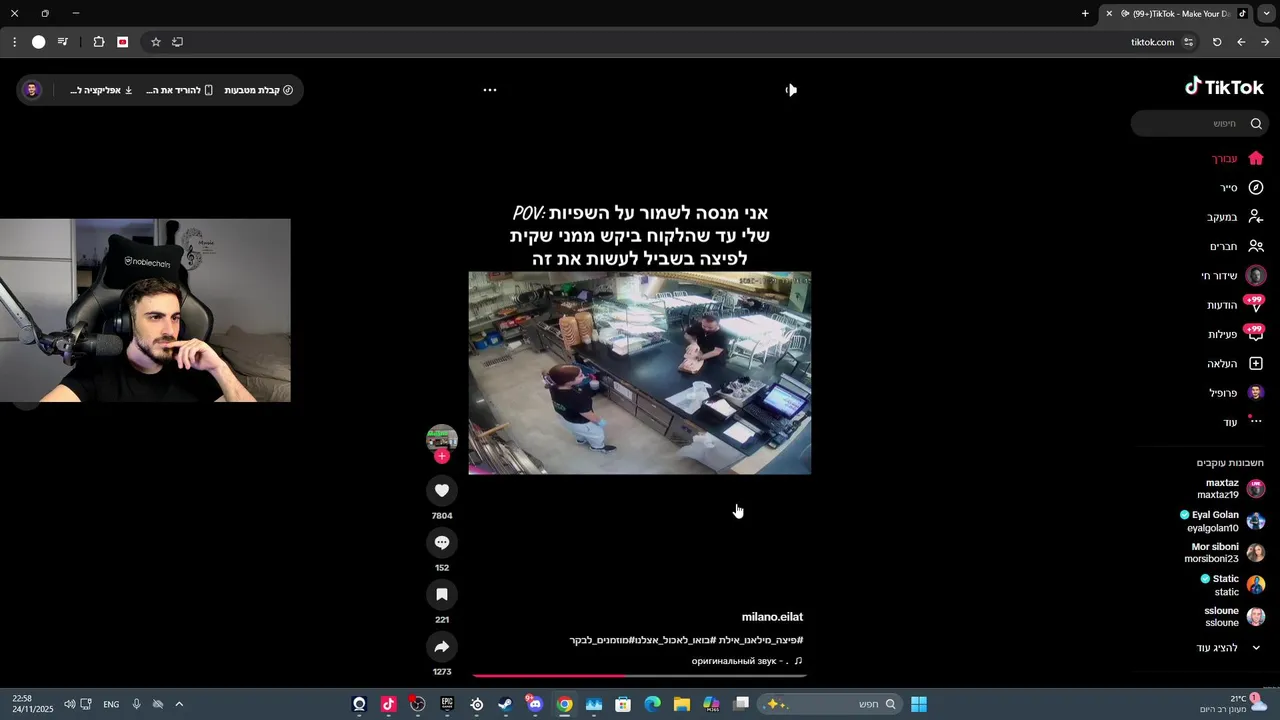Open Epic Games from the taskbar

point(447,704)
